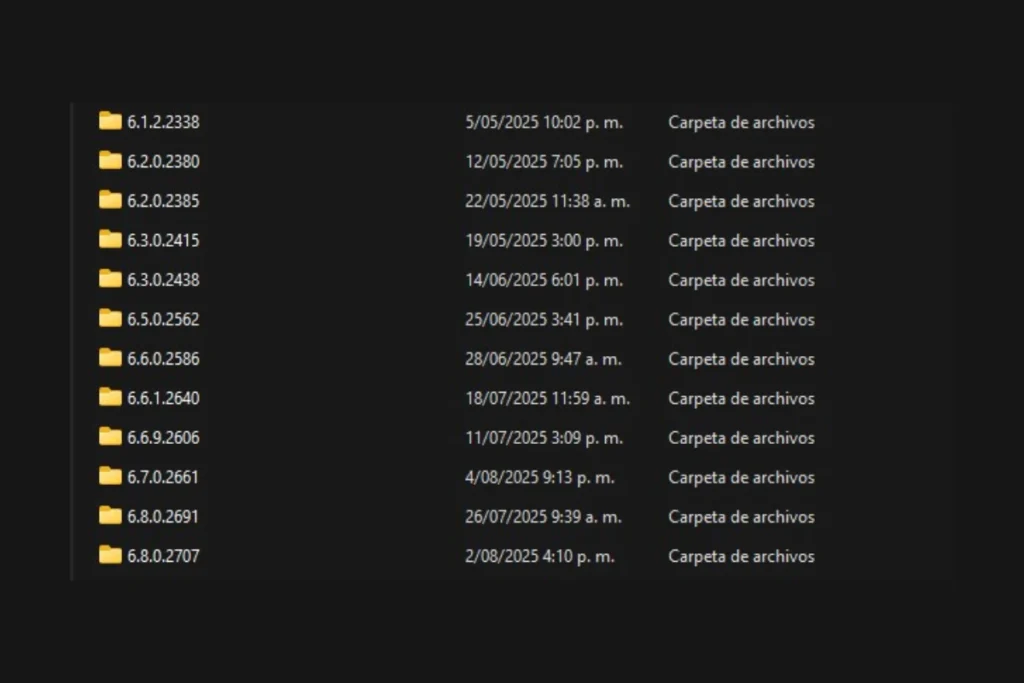Click the date 22/05/2025 11:38 a. m.
This screenshot has width=1024, height=683.
point(547,201)
